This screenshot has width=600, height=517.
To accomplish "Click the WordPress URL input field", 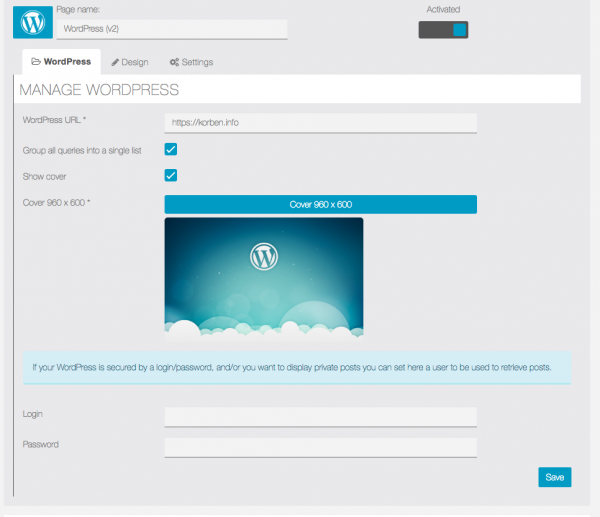I will click(320, 123).
